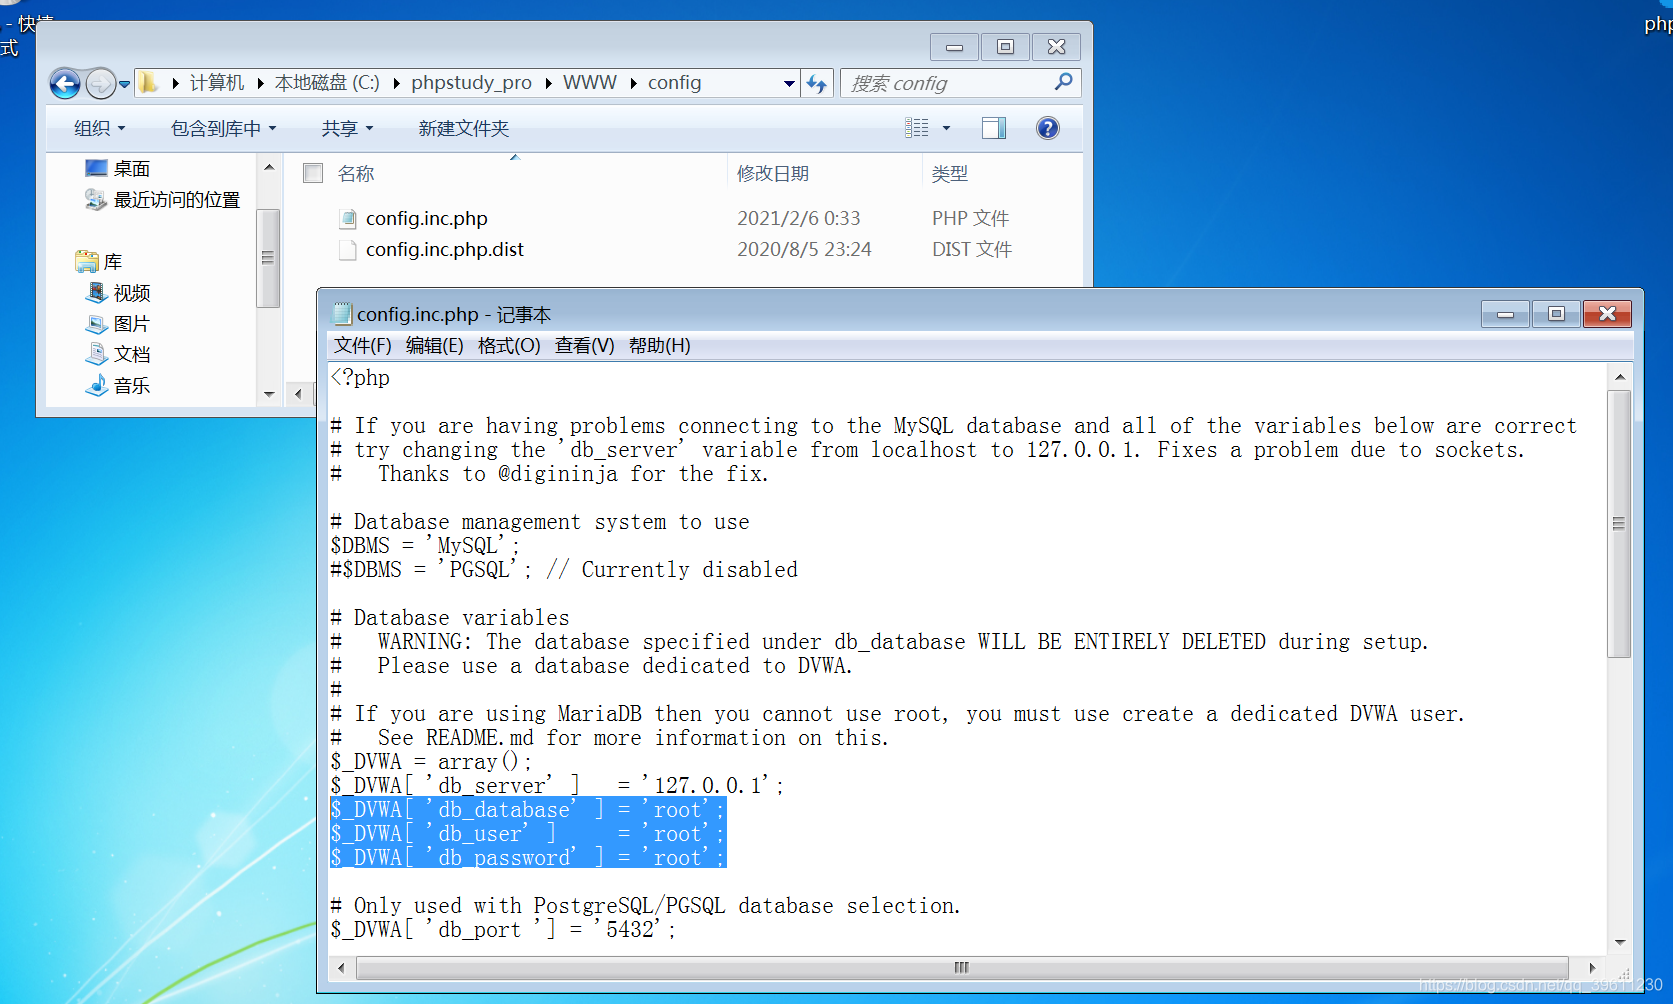Click the db_port line in Notepad
Viewport: 1673px width, 1004px height.
click(x=503, y=930)
